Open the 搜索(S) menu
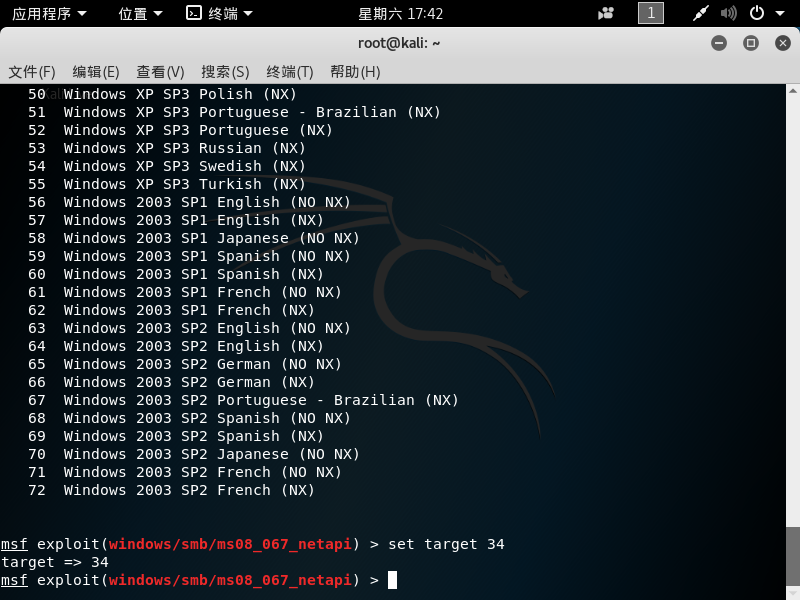The width and height of the screenshot is (800, 600). click(225, 72)
